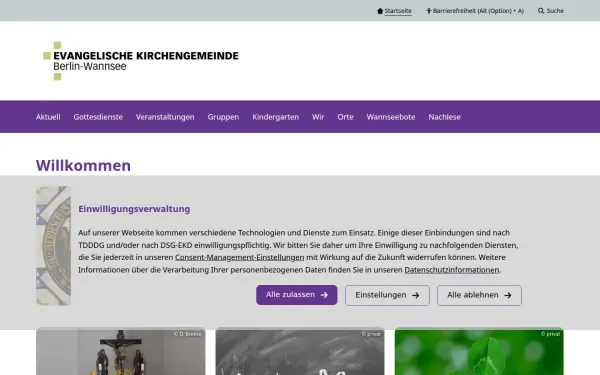Reject all with Alle ablehnen
Viewport: 600px width, 375px height.
point(479,295)
